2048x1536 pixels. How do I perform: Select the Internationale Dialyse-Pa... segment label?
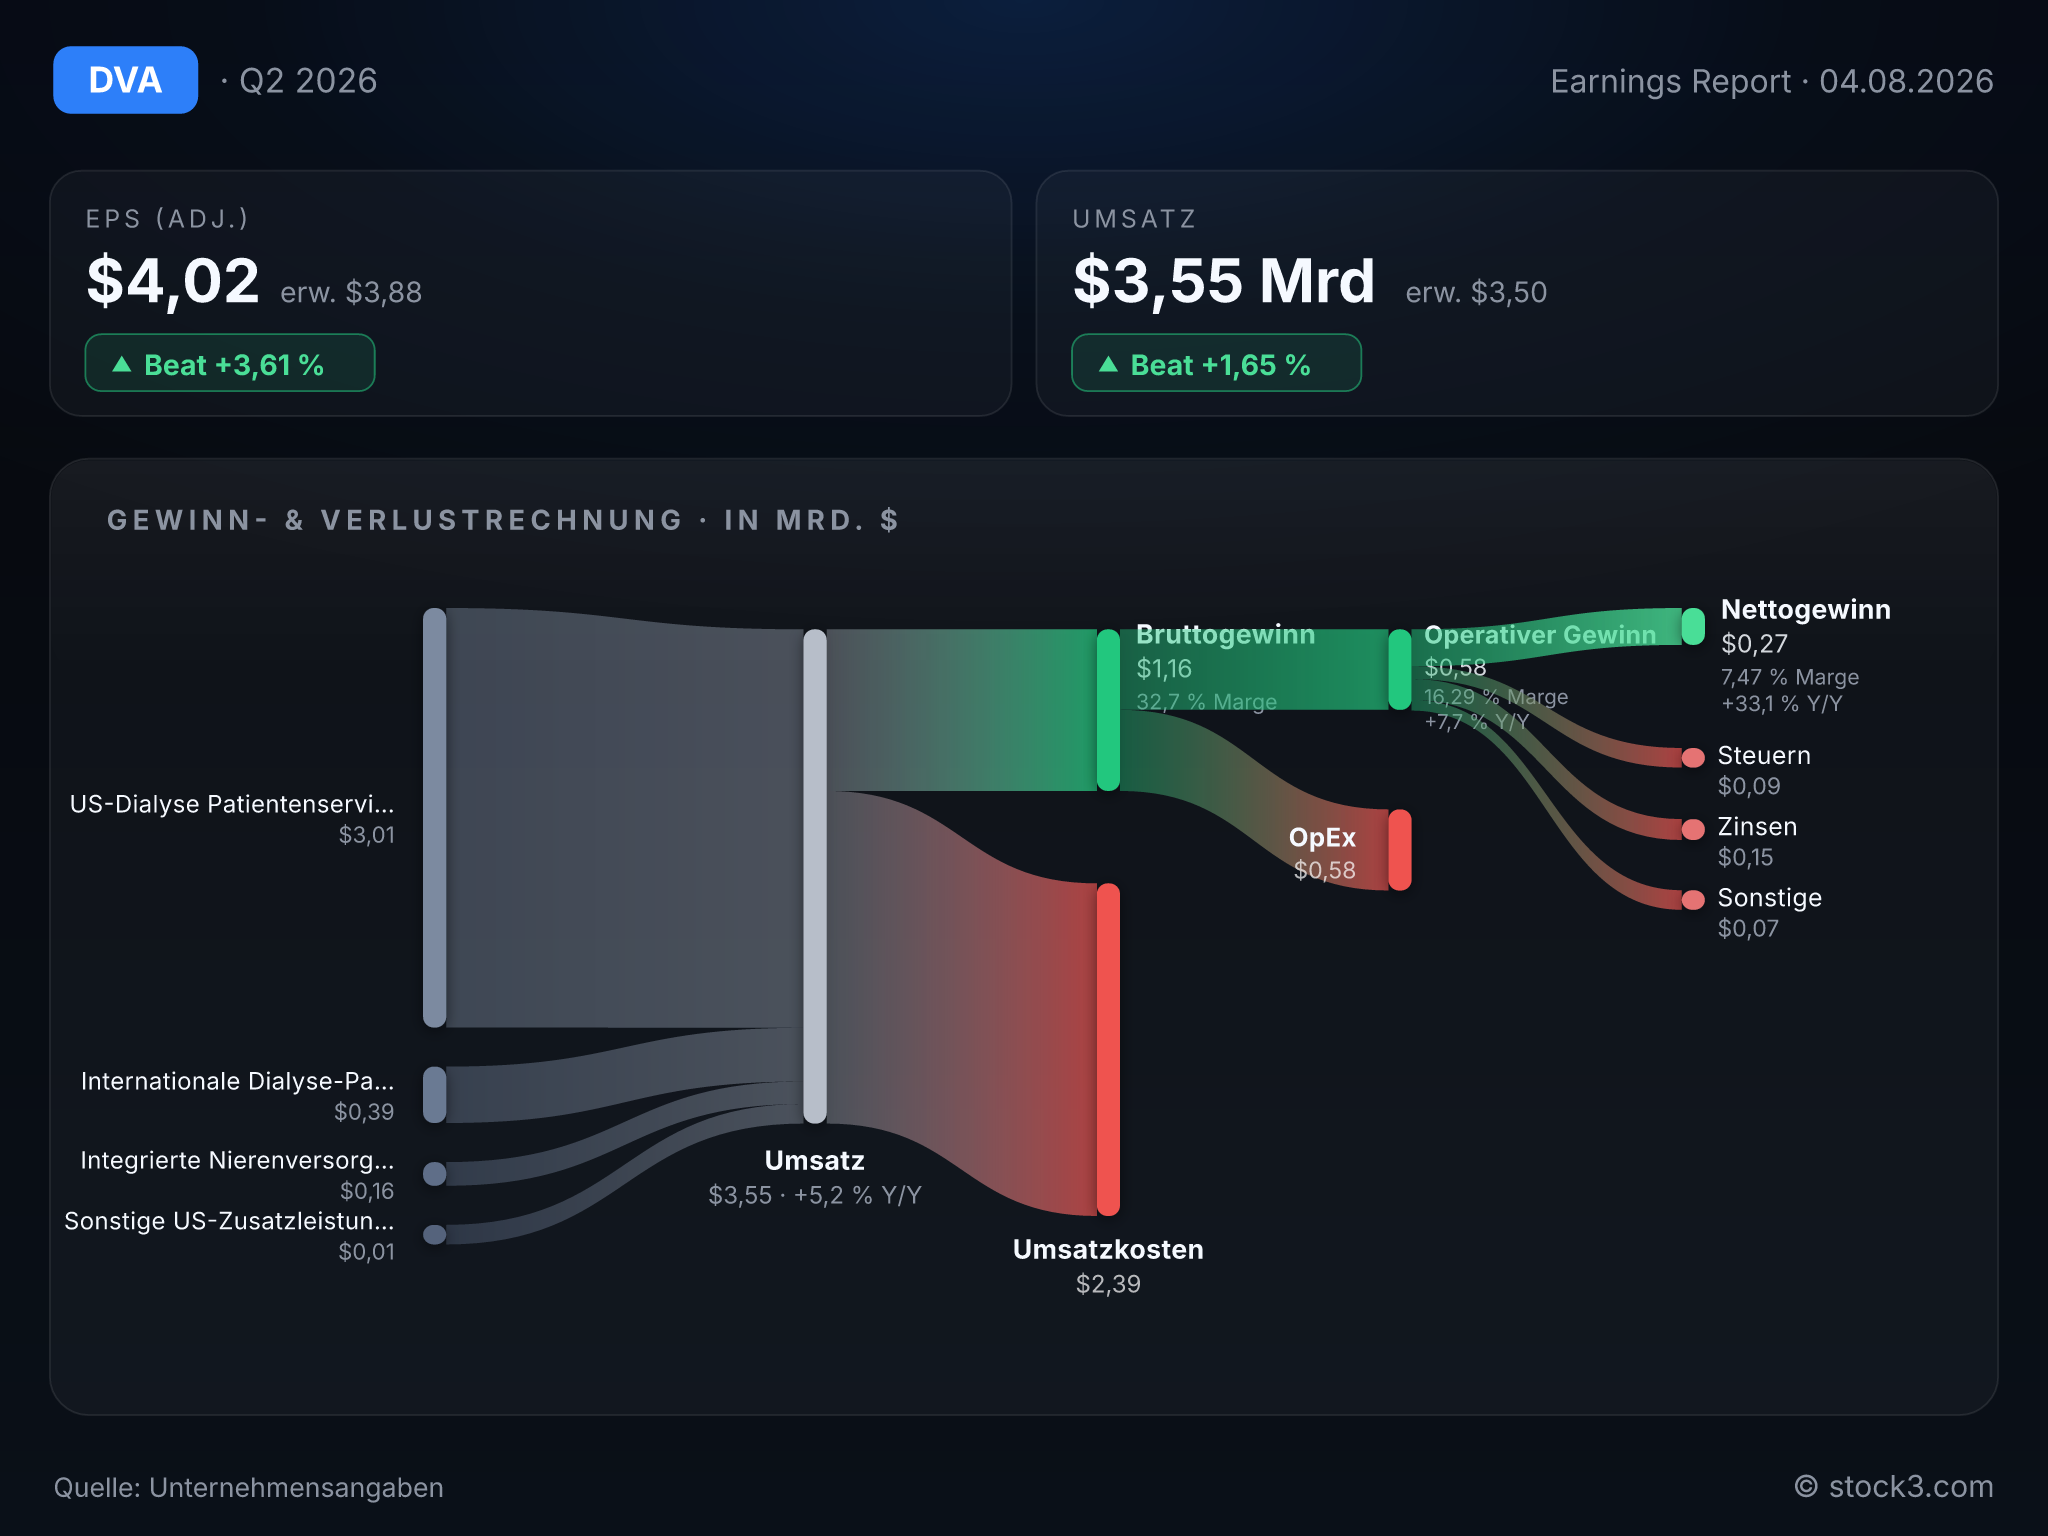point(238,1081)
